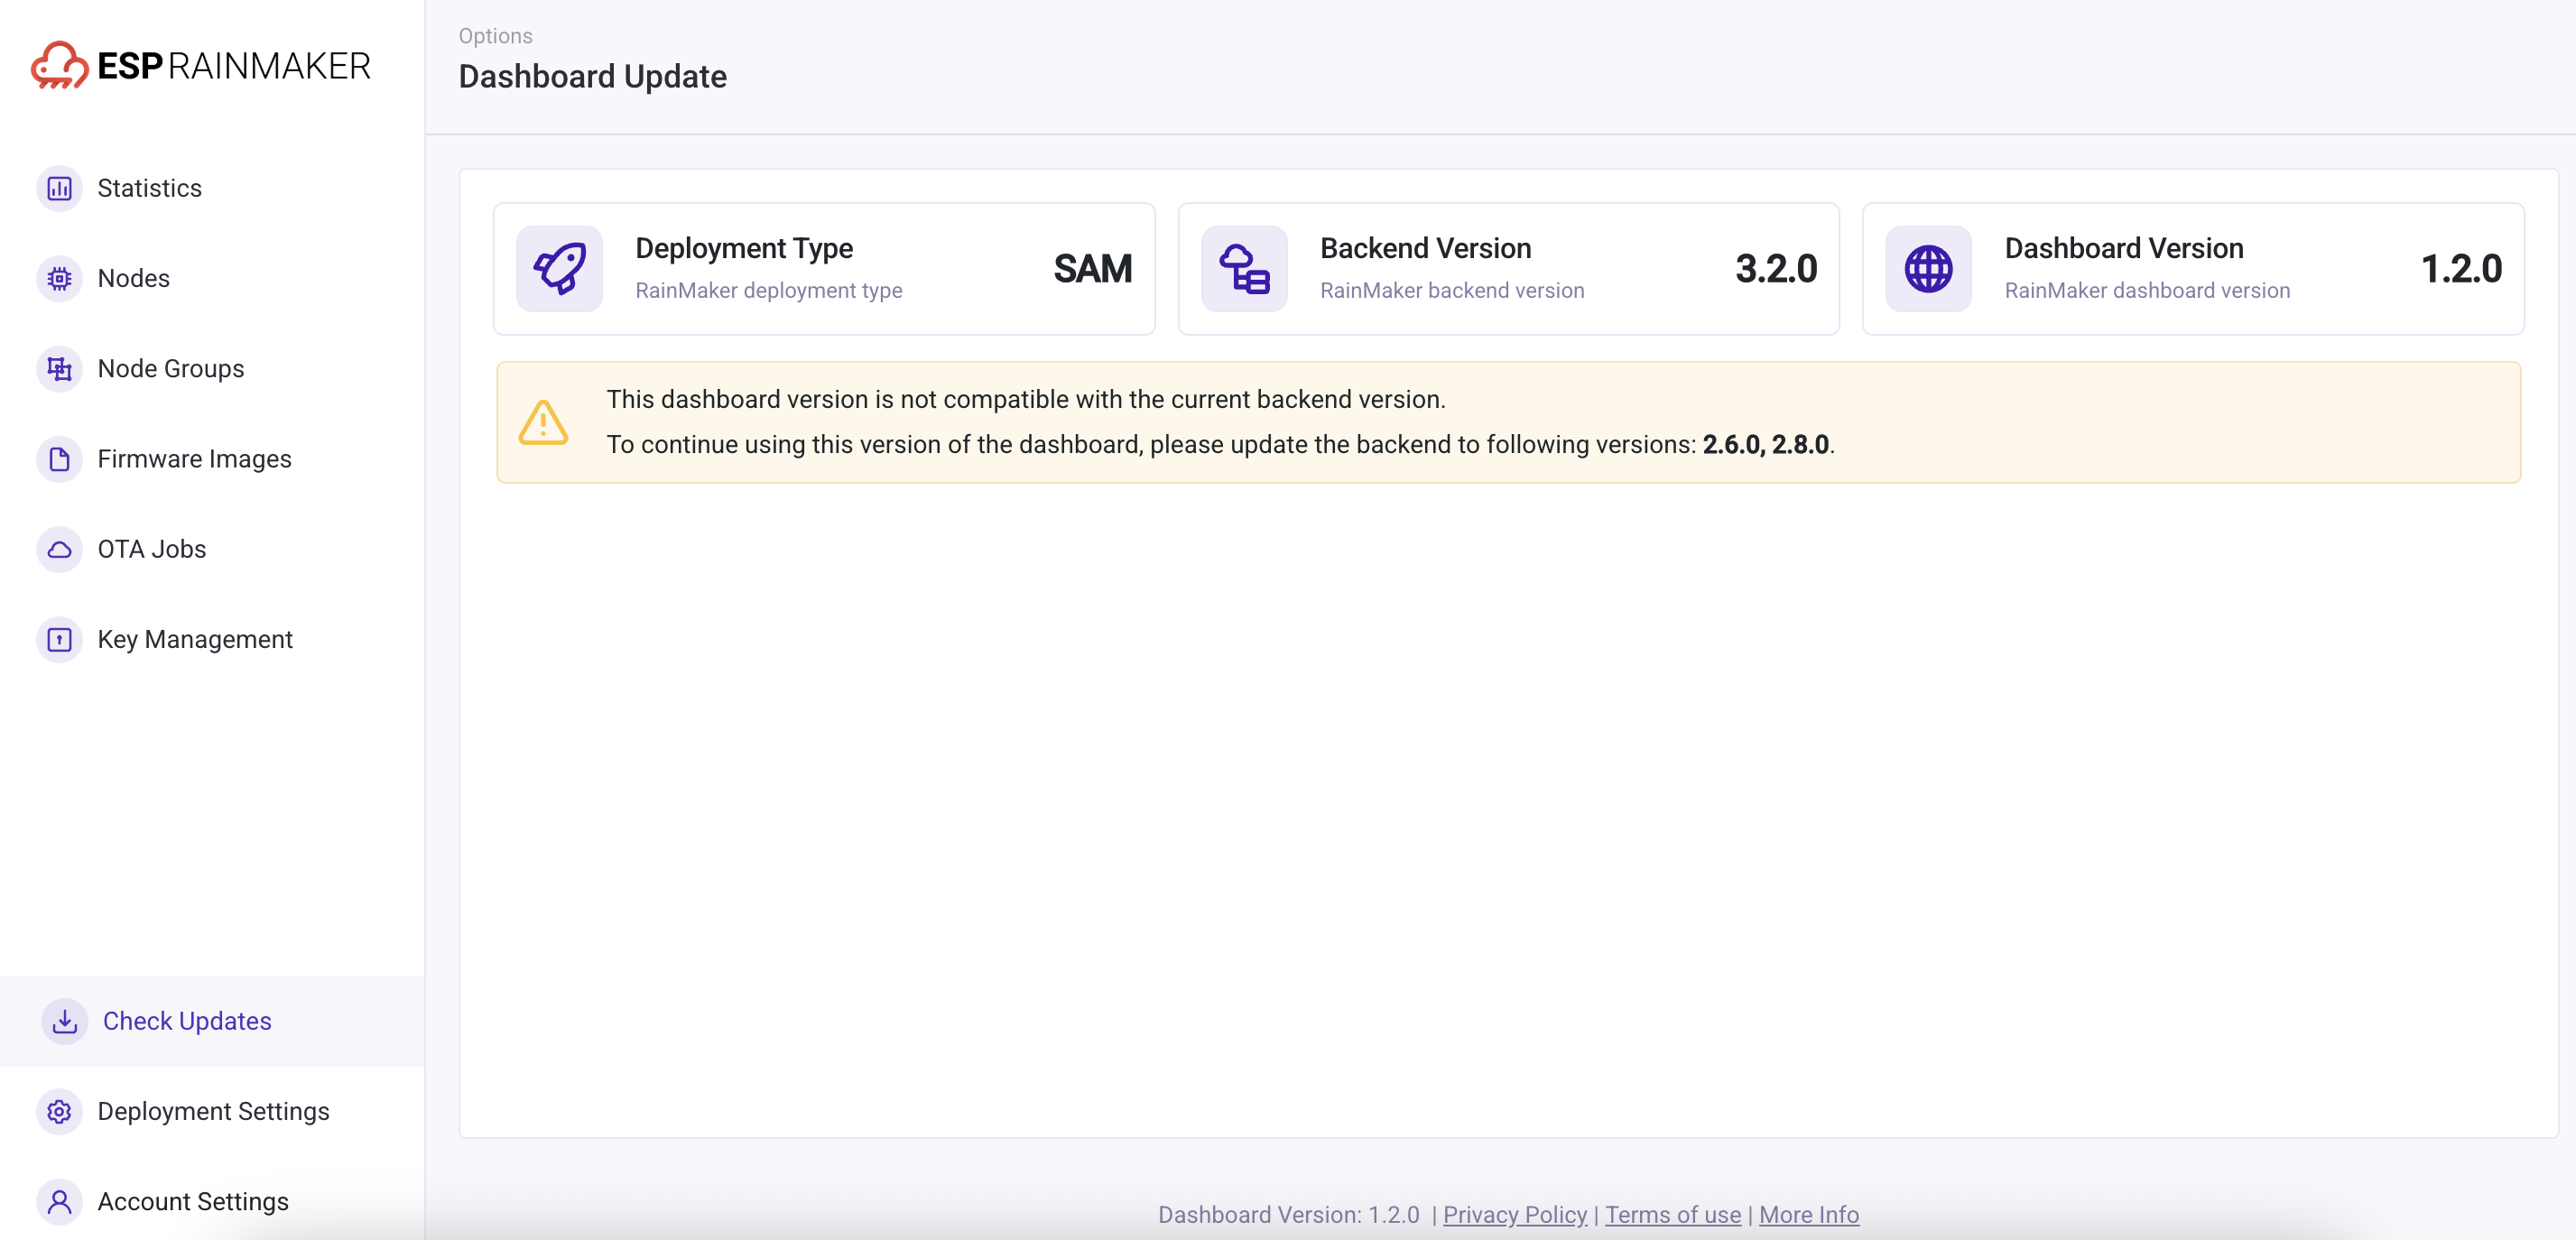This screenshot has width=2576, height=1240.
Task: Open the Firmware Images menu item
Action: [x=194, y=459]
